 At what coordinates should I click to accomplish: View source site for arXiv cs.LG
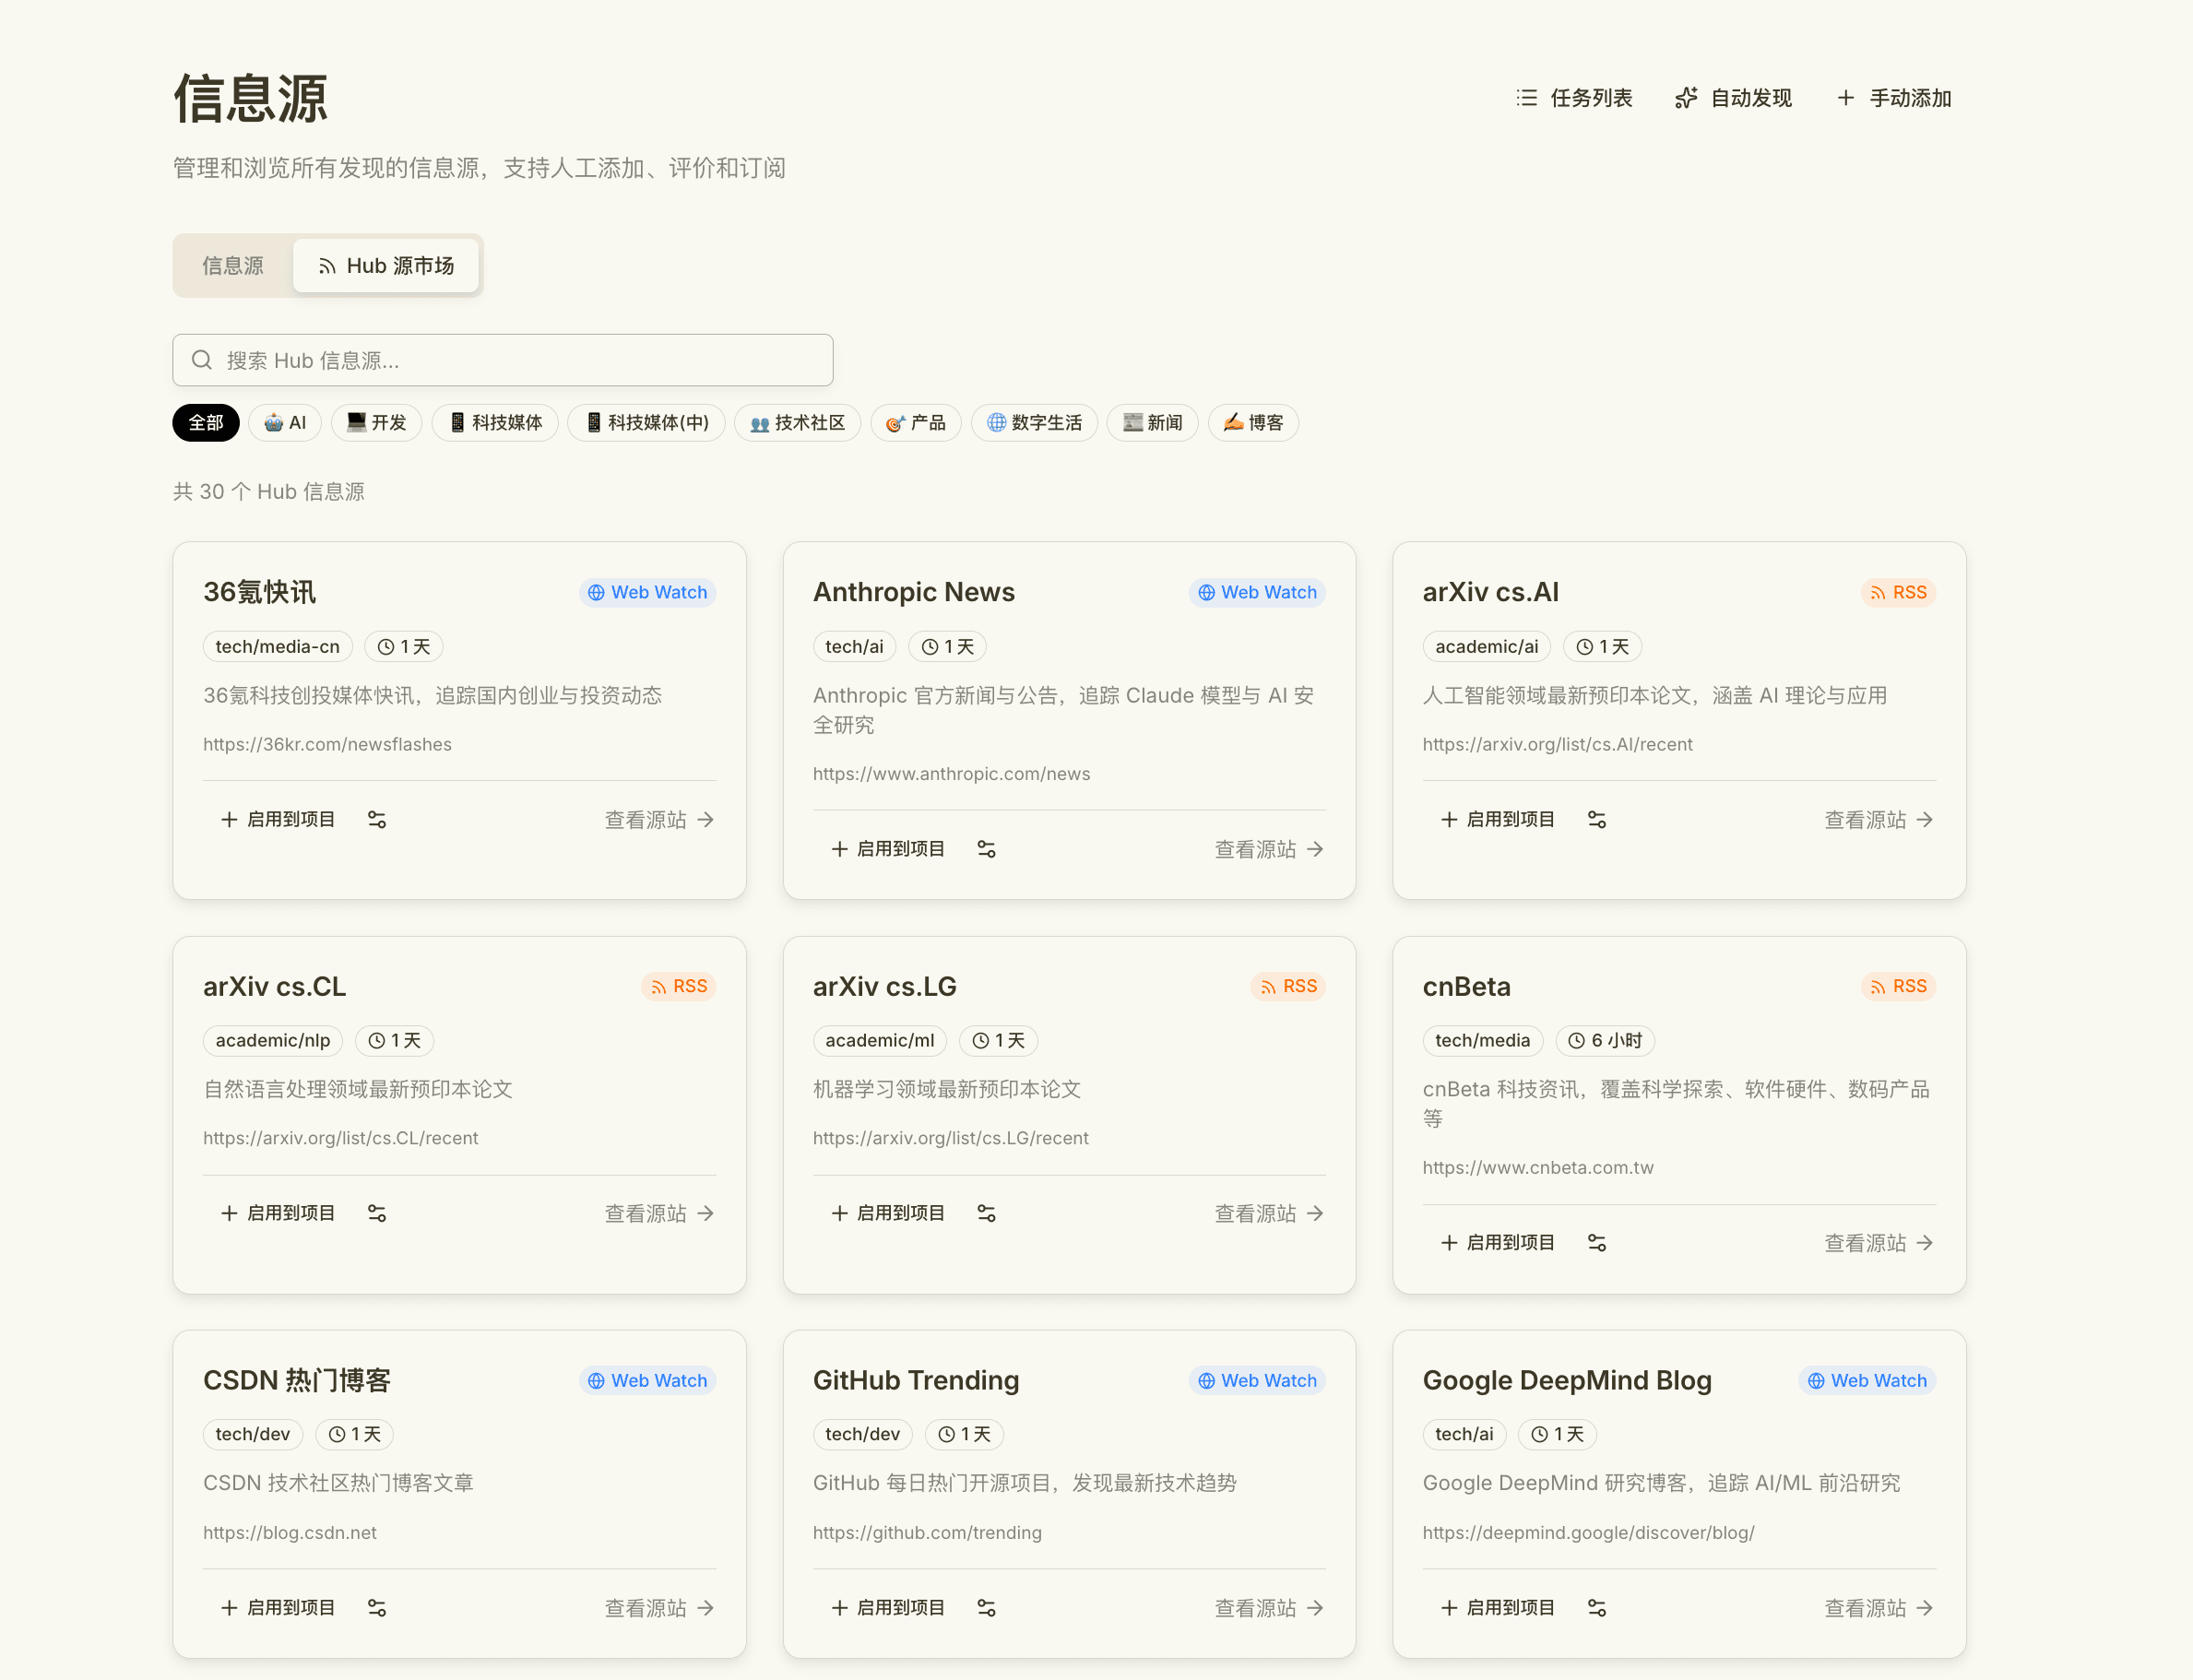click(x=1270, y=1213)
